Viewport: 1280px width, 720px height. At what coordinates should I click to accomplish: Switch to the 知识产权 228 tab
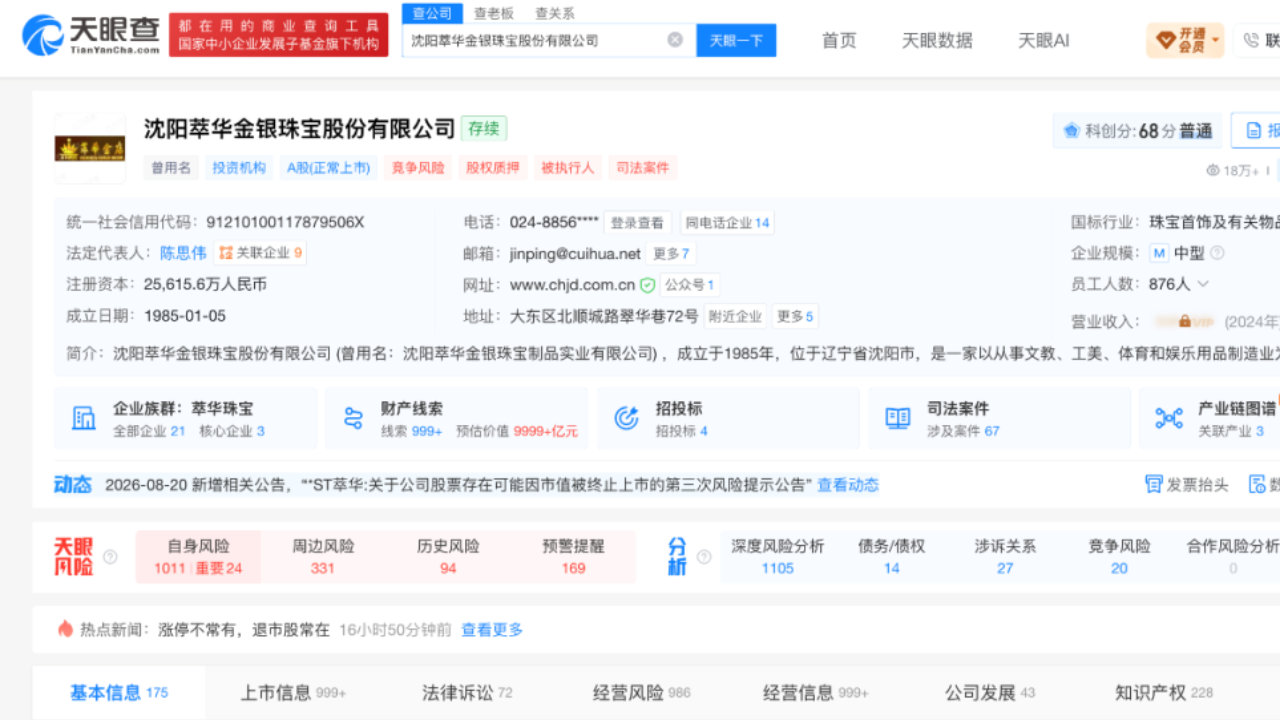click(1164, 692)
